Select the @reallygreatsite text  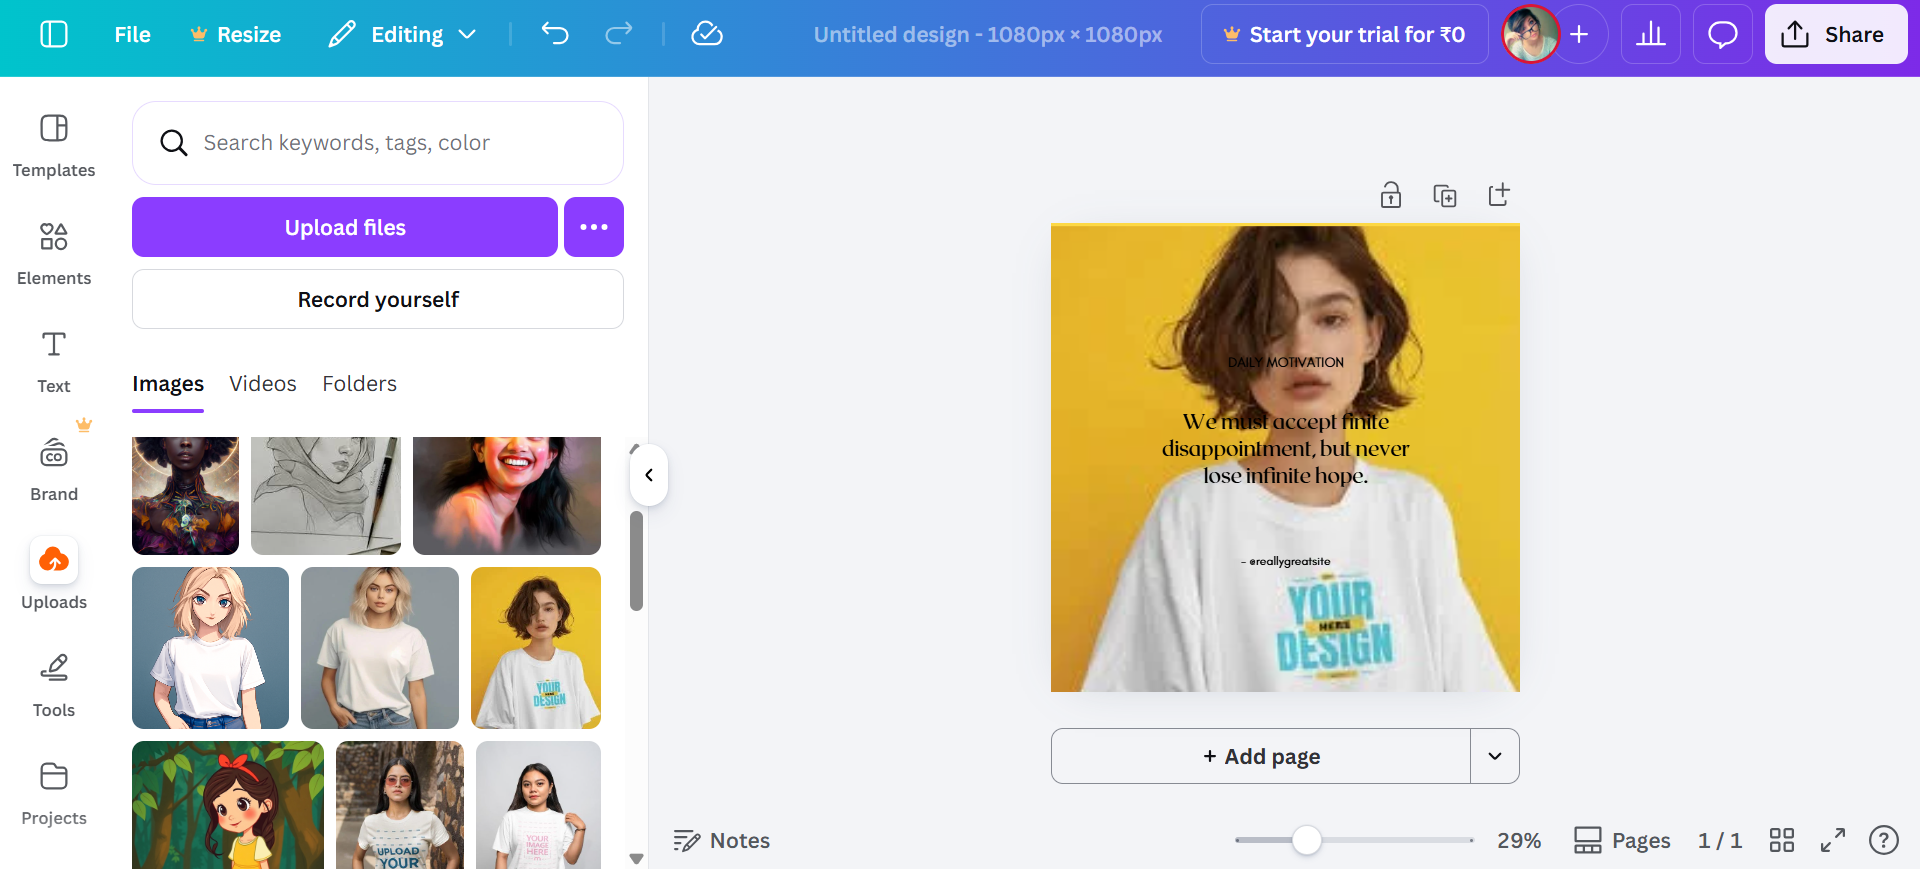[x=1286, y=561]
